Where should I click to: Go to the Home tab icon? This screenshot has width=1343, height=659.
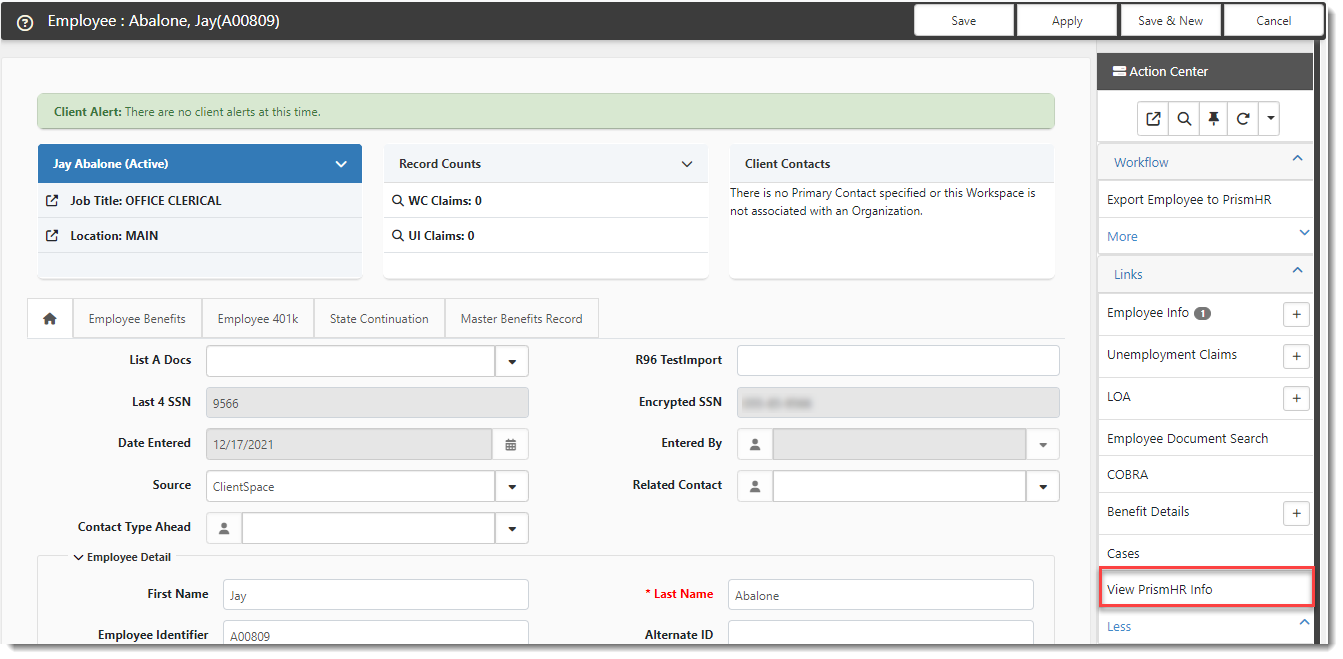click(50, 319)
